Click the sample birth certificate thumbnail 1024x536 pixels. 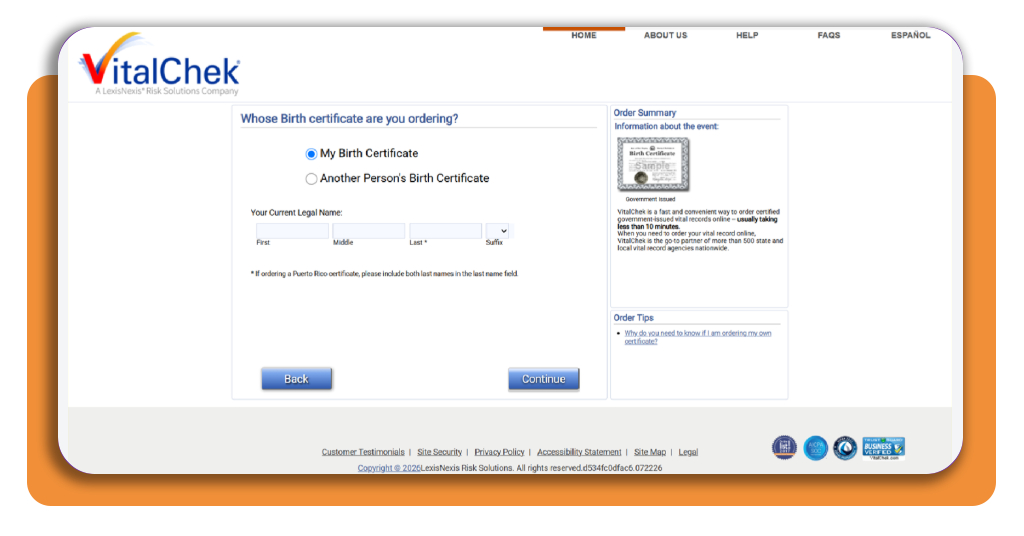[653, 165]
